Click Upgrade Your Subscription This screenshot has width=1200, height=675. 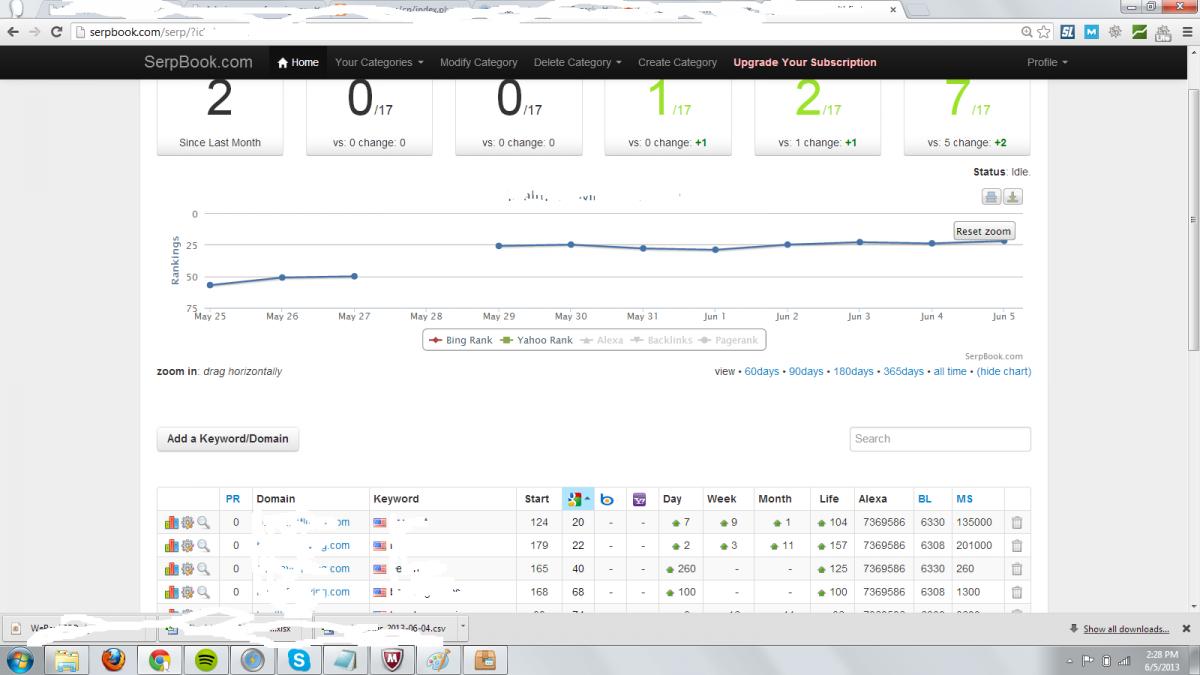coord(805,62)
